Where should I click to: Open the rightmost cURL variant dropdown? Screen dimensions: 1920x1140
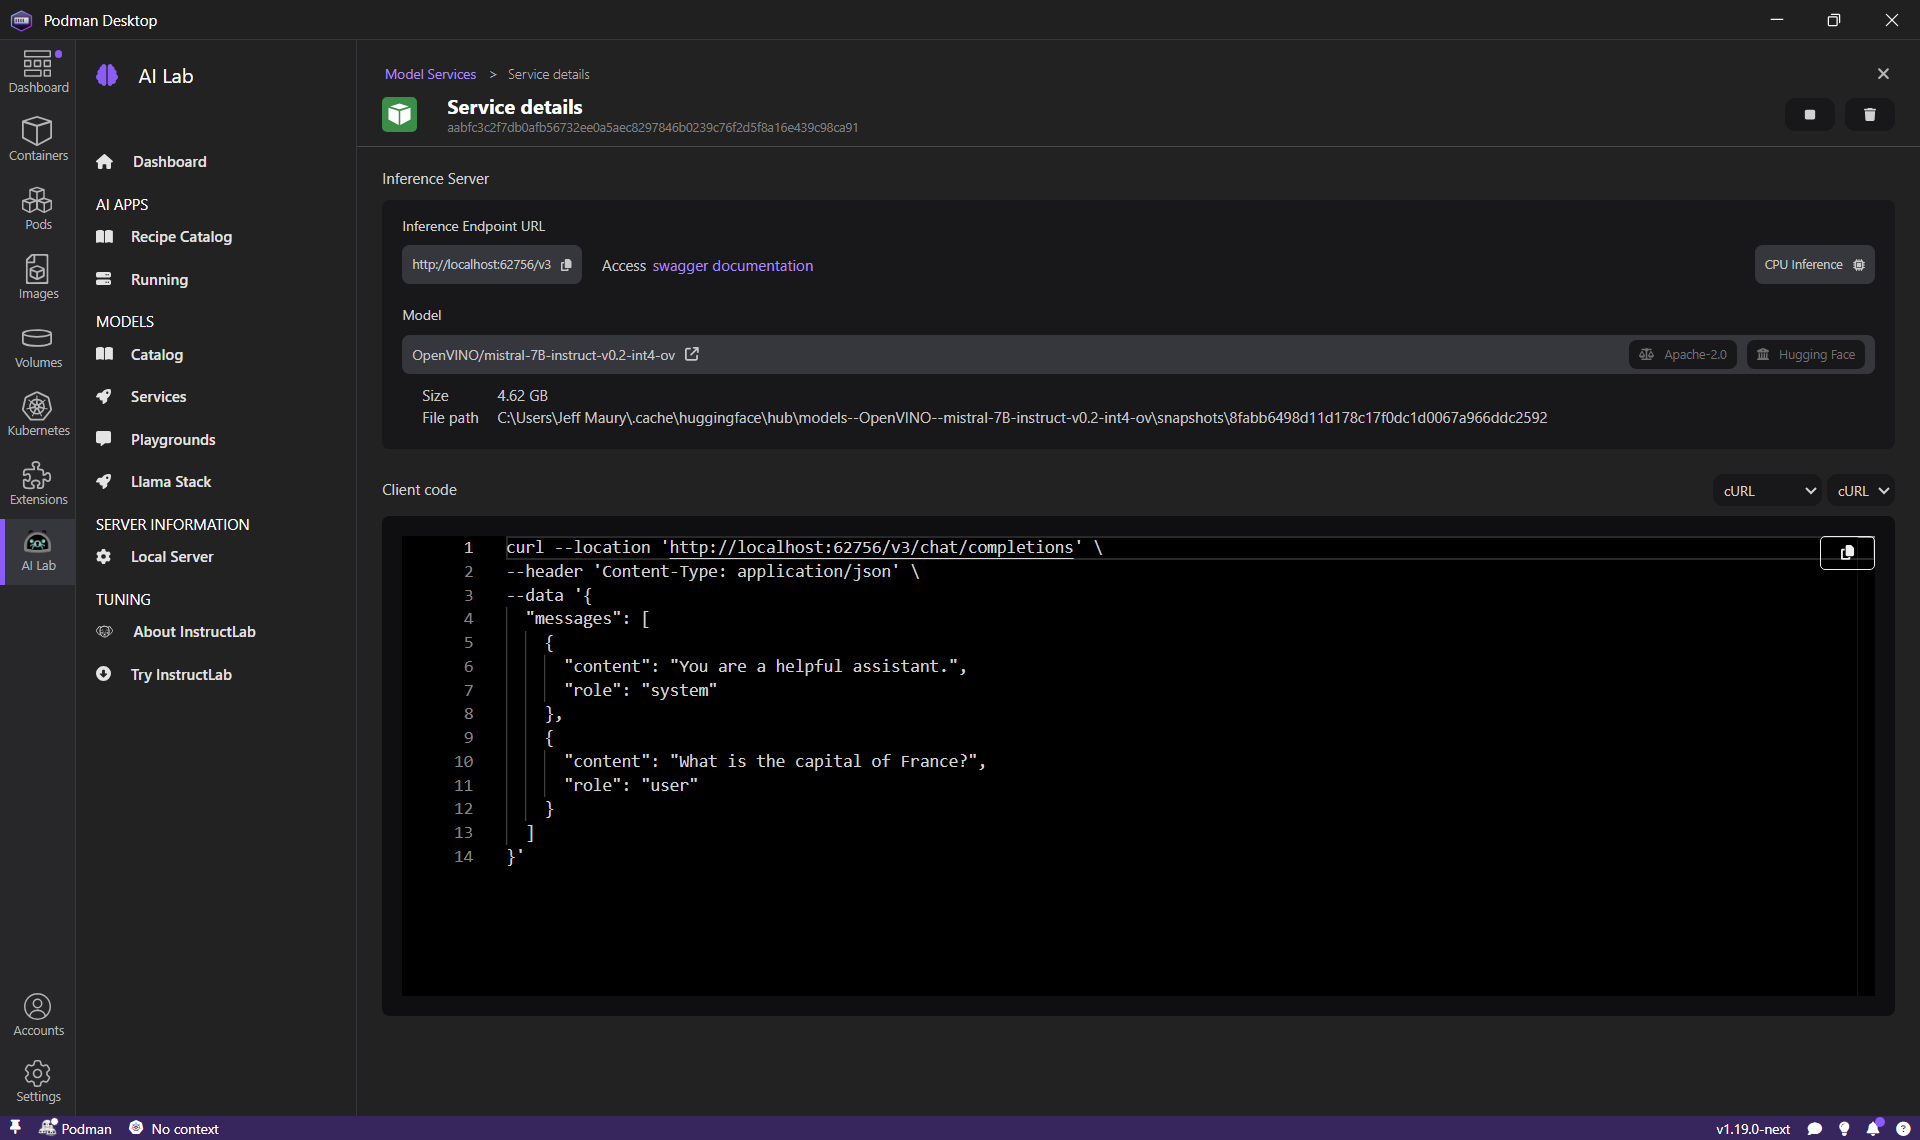point(1861,490)
